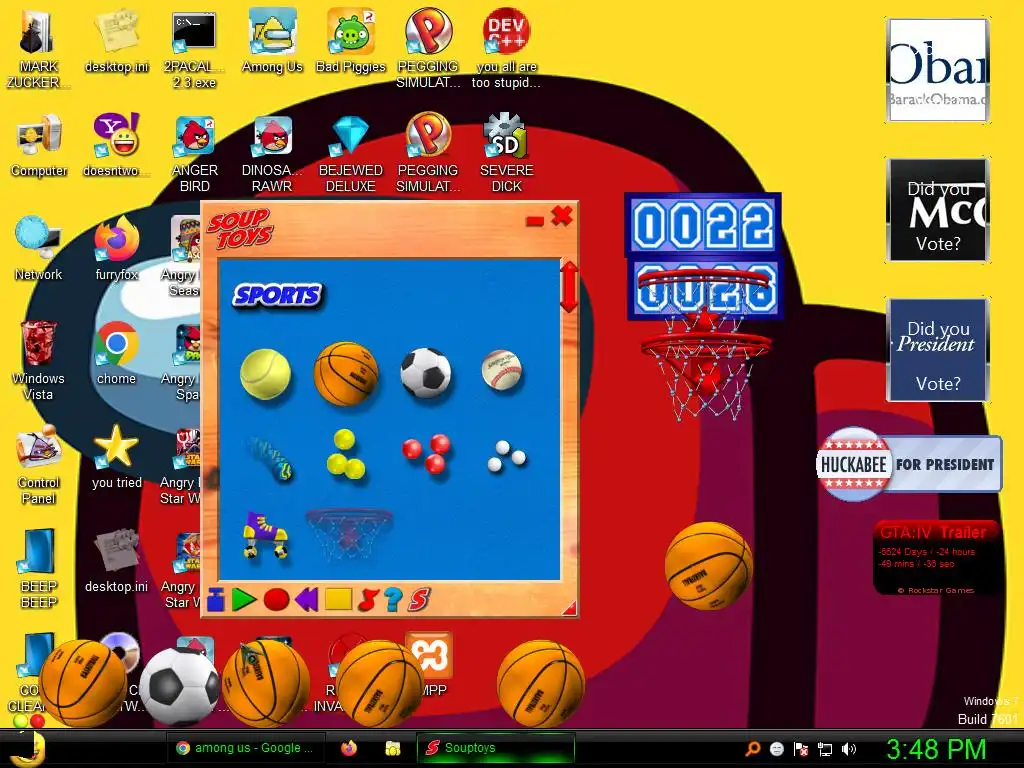Image resolution: width=1024 pixels, height=768 pixels.
Task: Select the MARK ZUCKER... desktop icon
Action: tap(38, 50)
